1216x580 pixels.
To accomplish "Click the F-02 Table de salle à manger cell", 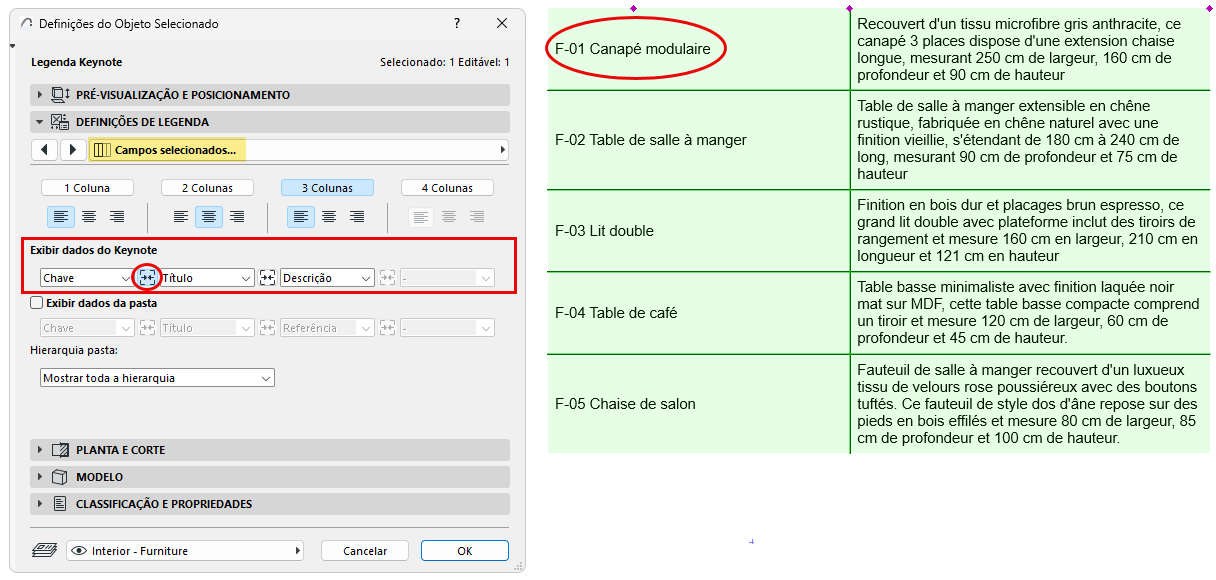I will click(698, 140).
